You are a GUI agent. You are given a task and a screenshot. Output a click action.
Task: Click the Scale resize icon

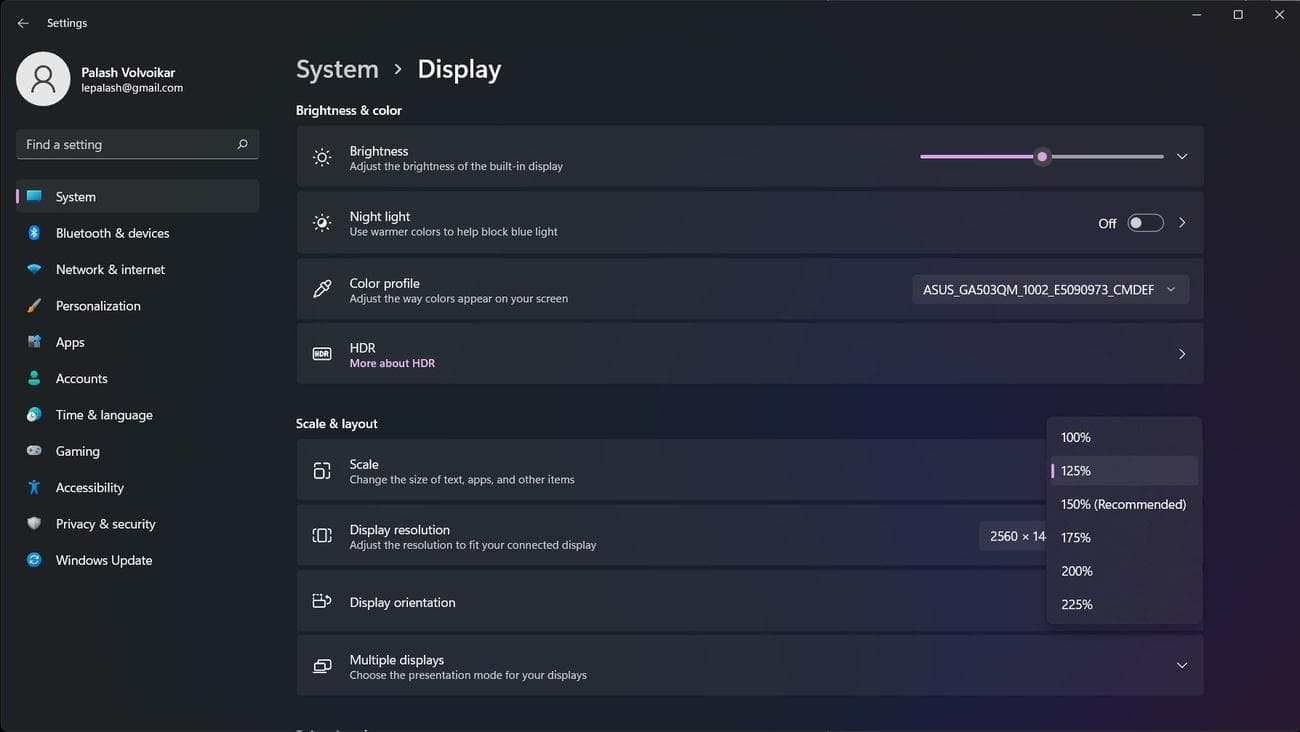[321, 470]
